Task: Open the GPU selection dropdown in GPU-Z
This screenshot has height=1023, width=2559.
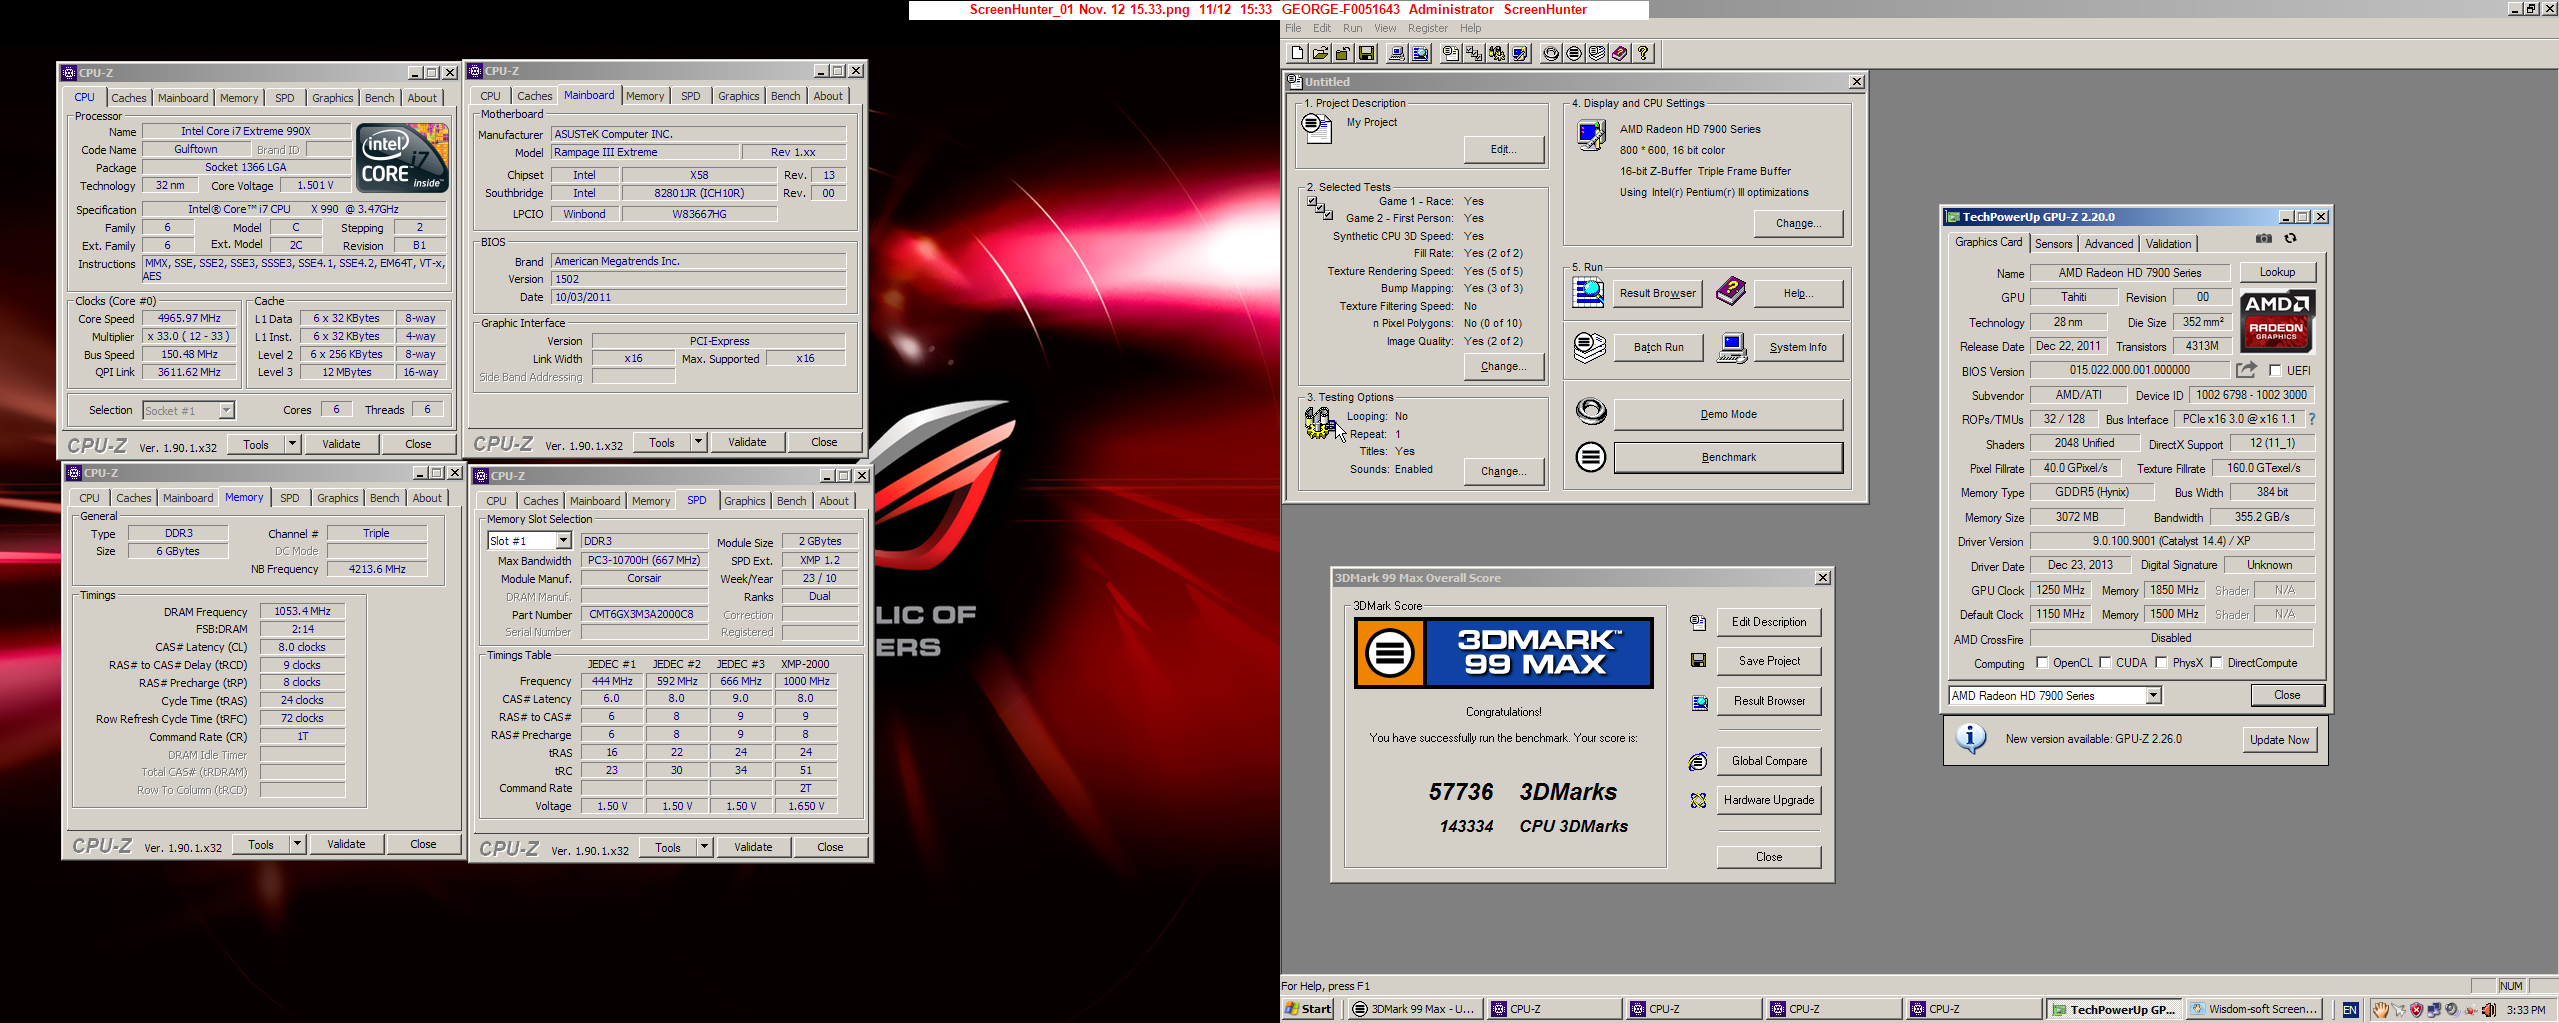Action: pyautogui.click(x=2153, y=696)
